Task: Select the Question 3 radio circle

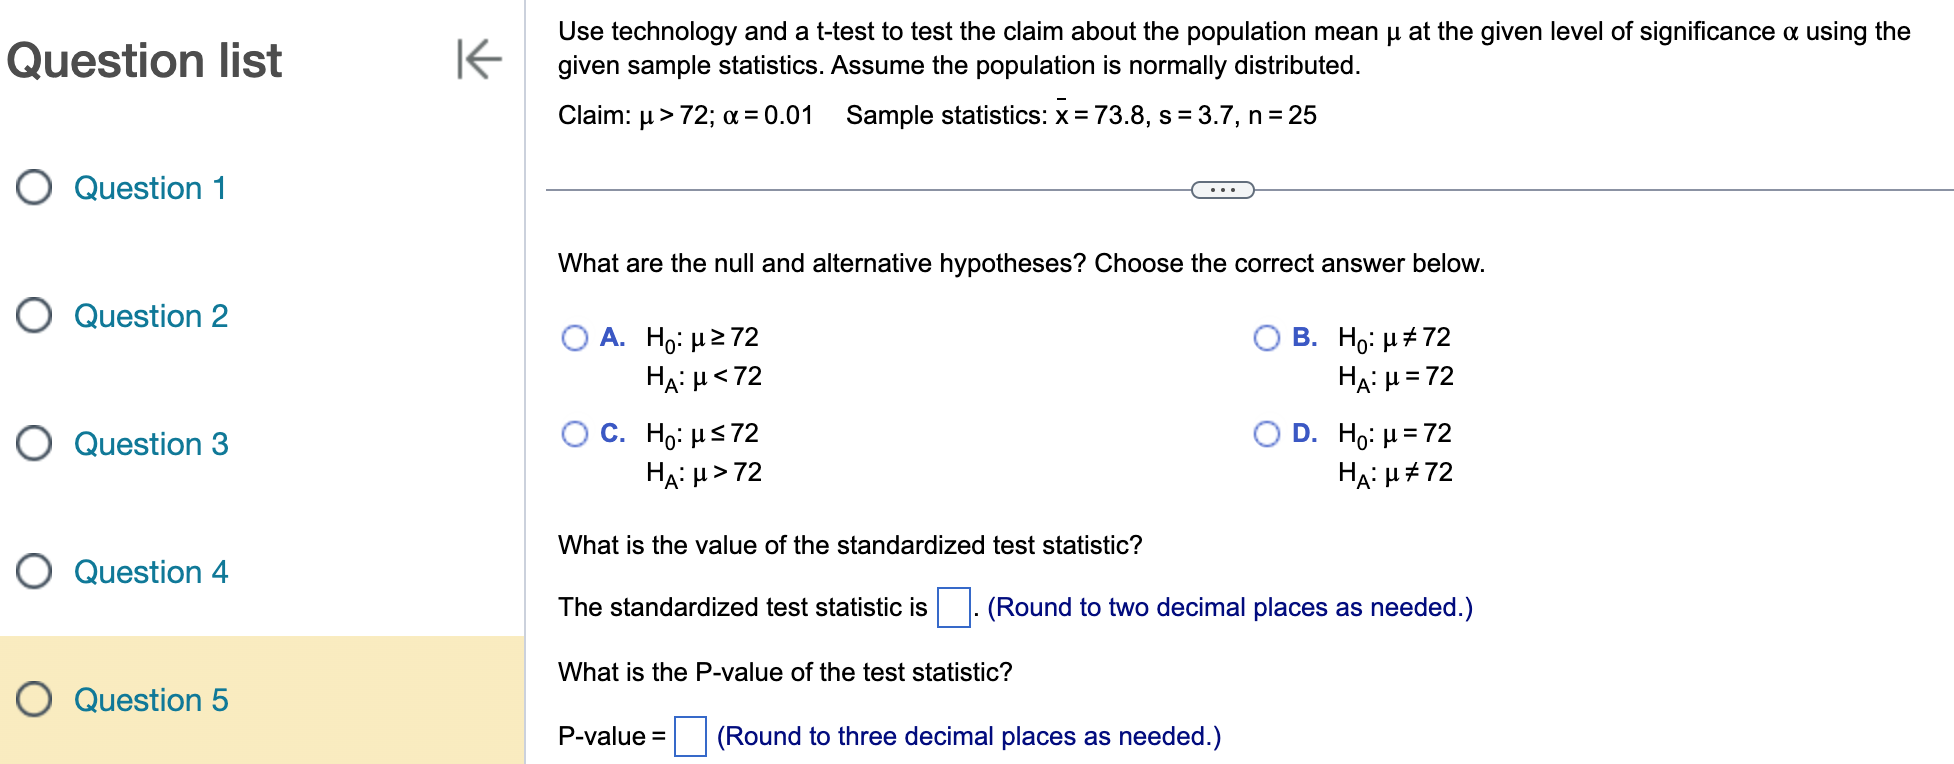Action: (33, 443)
